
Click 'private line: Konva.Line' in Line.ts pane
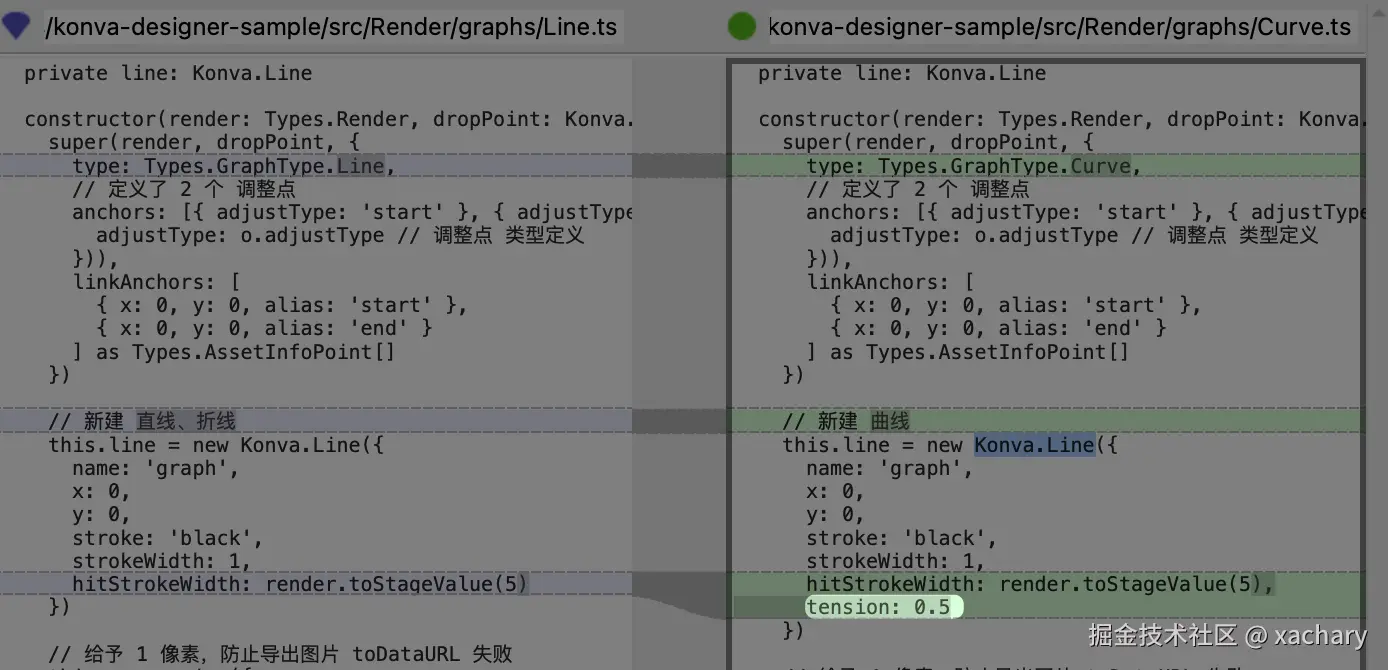coord(168,73)
